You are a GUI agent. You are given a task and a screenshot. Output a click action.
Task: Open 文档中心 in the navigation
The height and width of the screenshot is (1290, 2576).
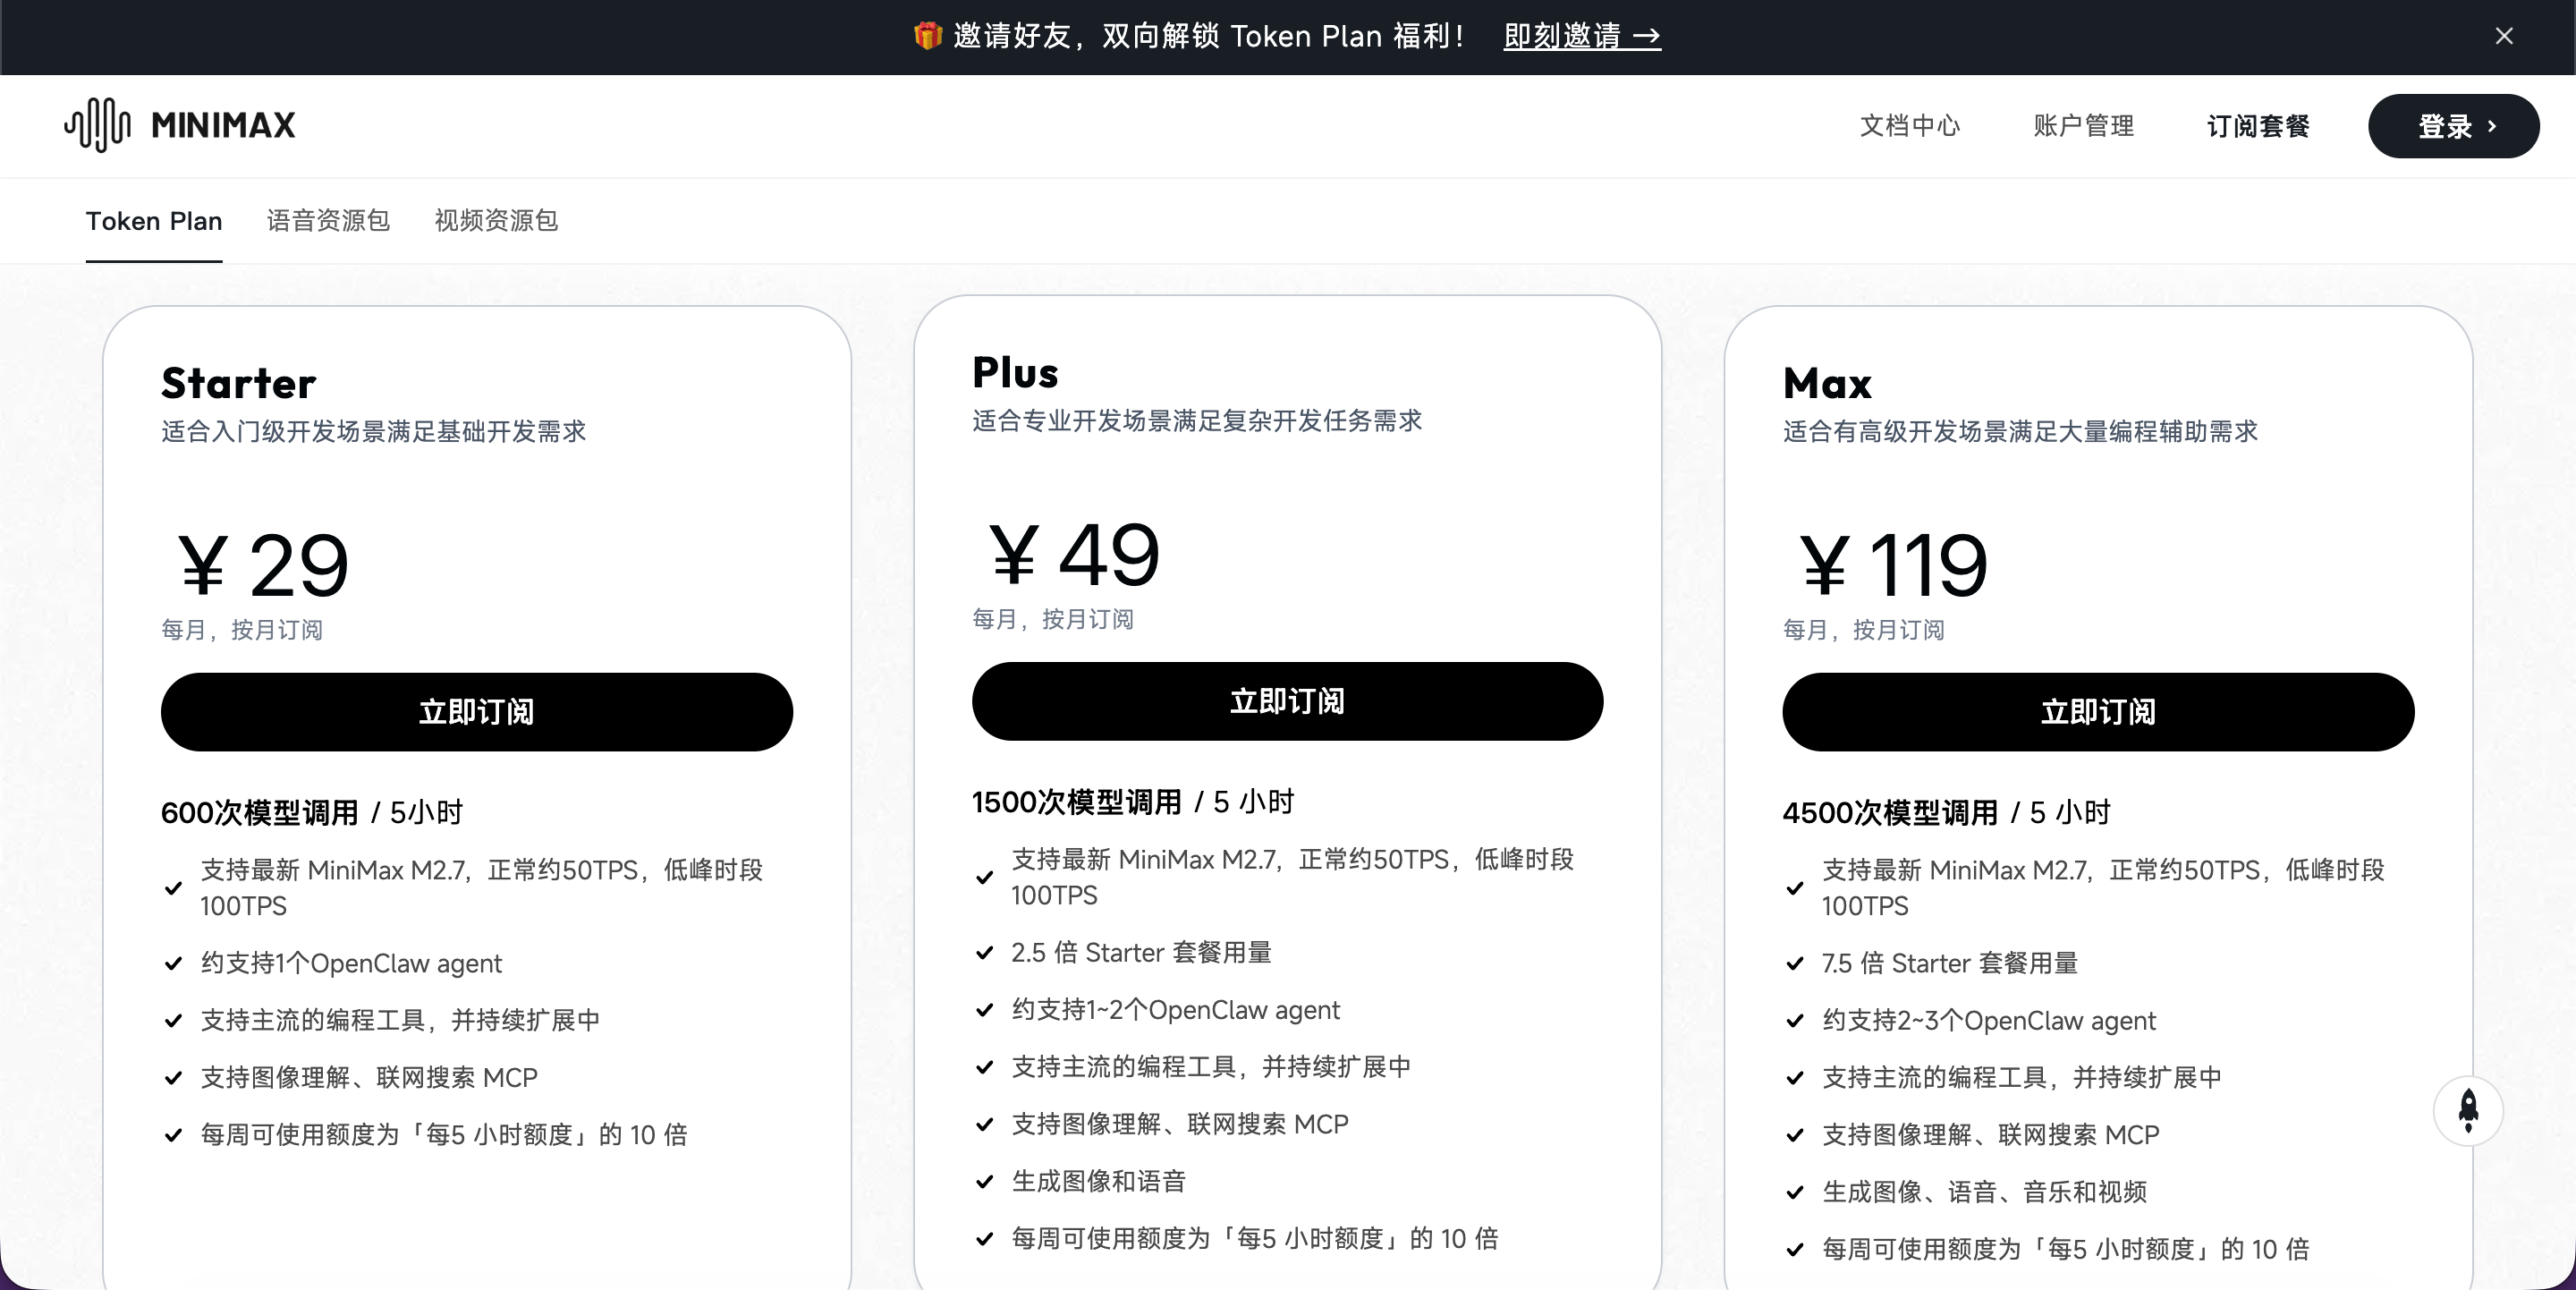pos(1909,126)
